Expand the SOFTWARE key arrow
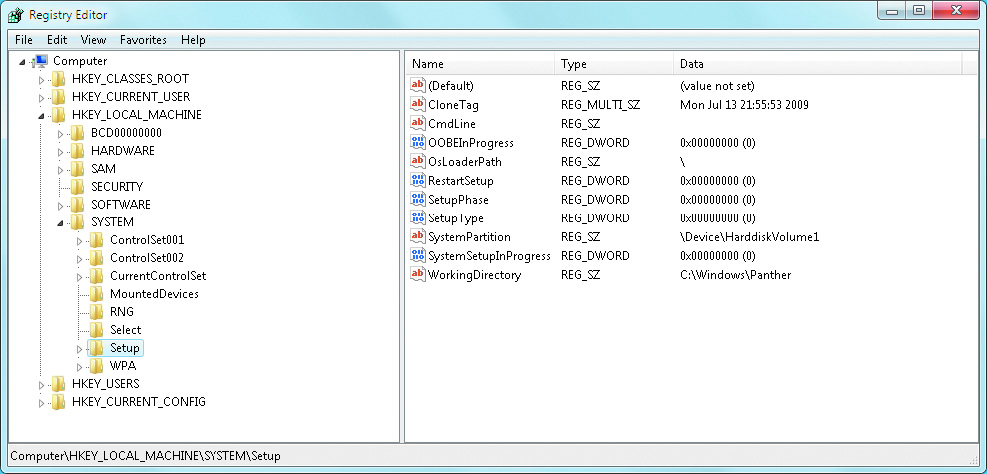The height and width of the screenshot is (474, 987). point(60,205)
